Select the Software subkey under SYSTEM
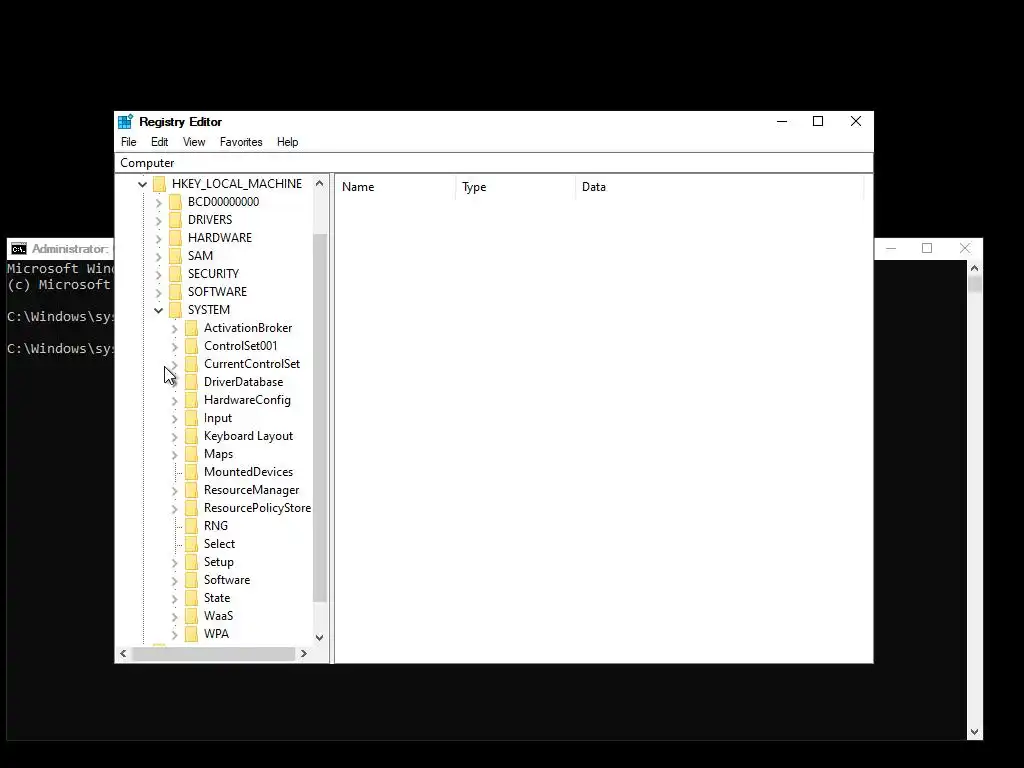The width and height of the screenshot is (1024, 768). point(227,580)
